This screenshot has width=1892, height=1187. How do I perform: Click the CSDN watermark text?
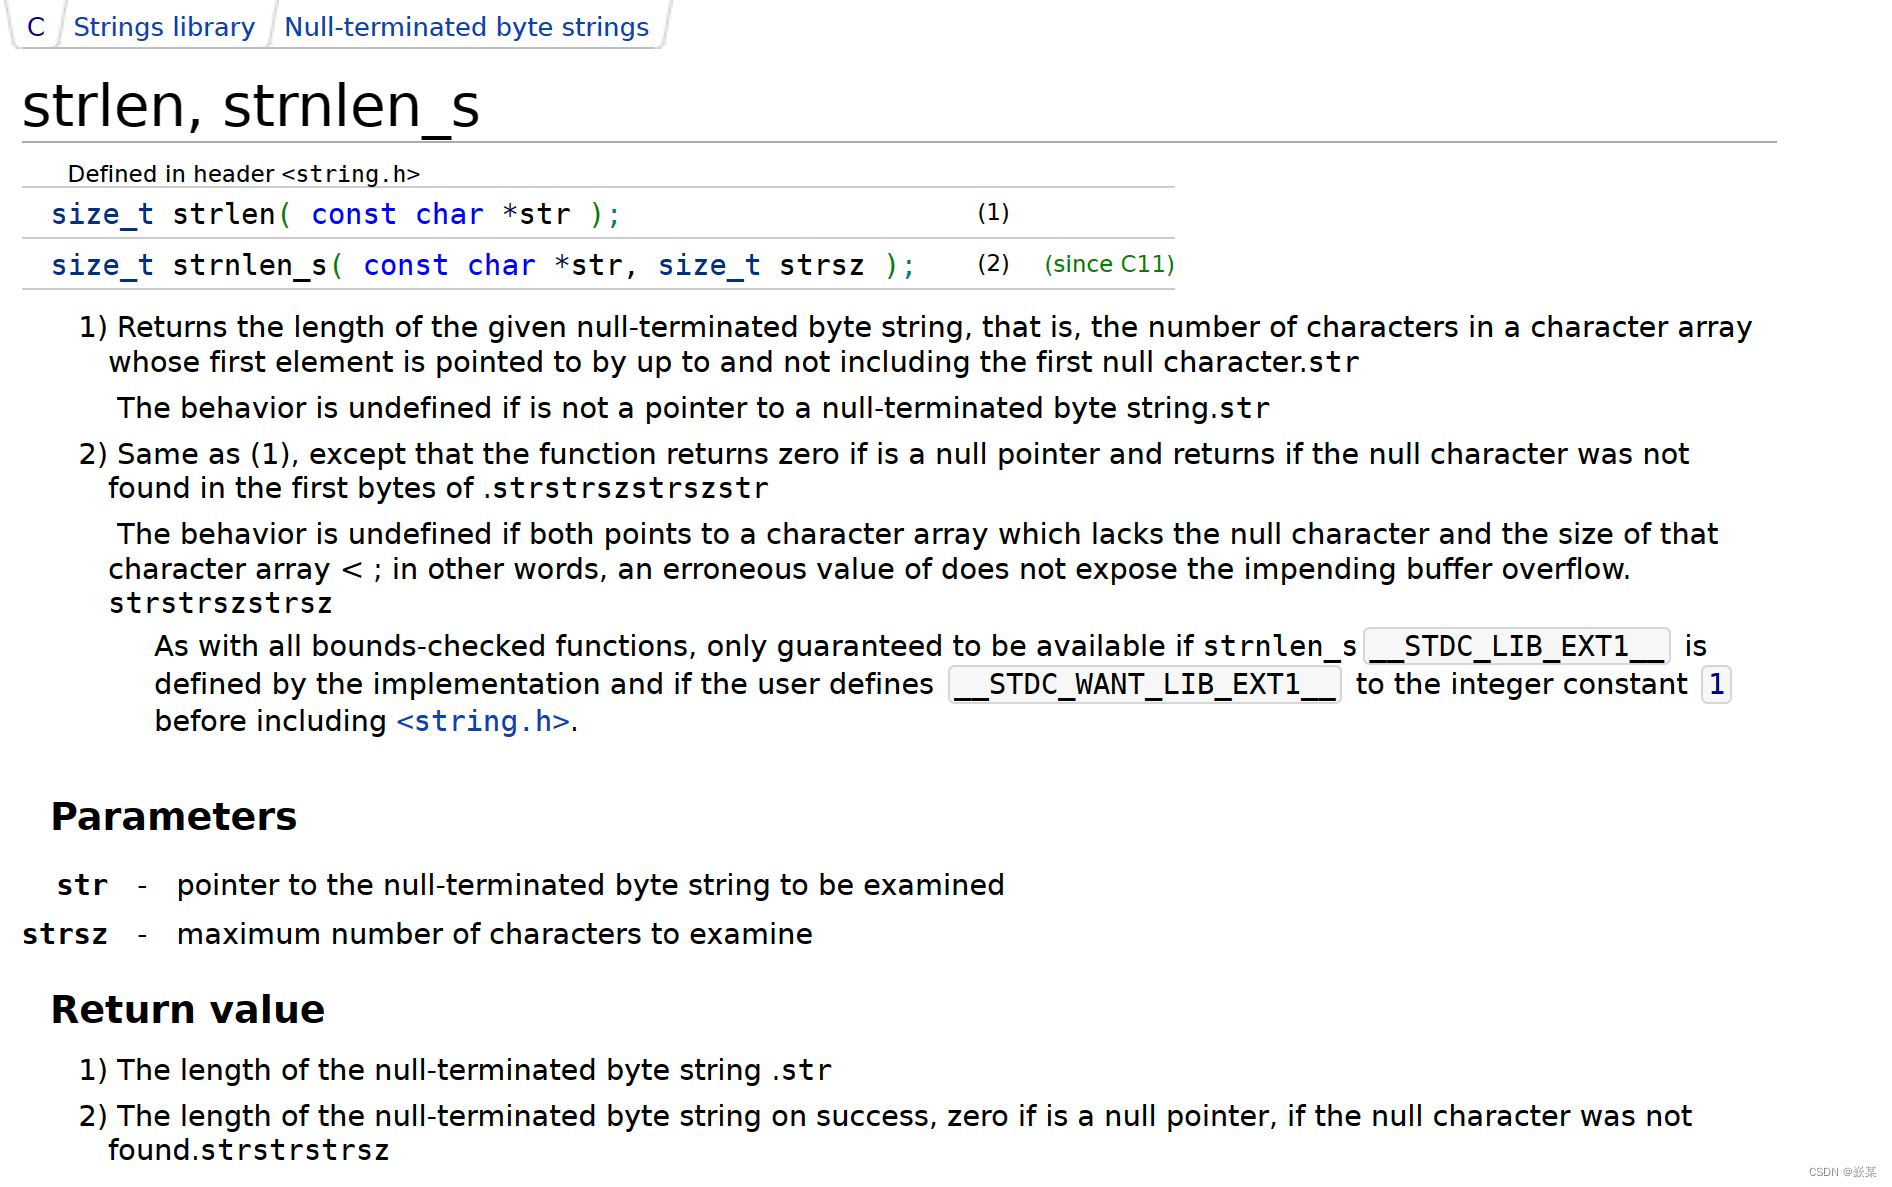pyautogui.click(x=1842, y=1172)
